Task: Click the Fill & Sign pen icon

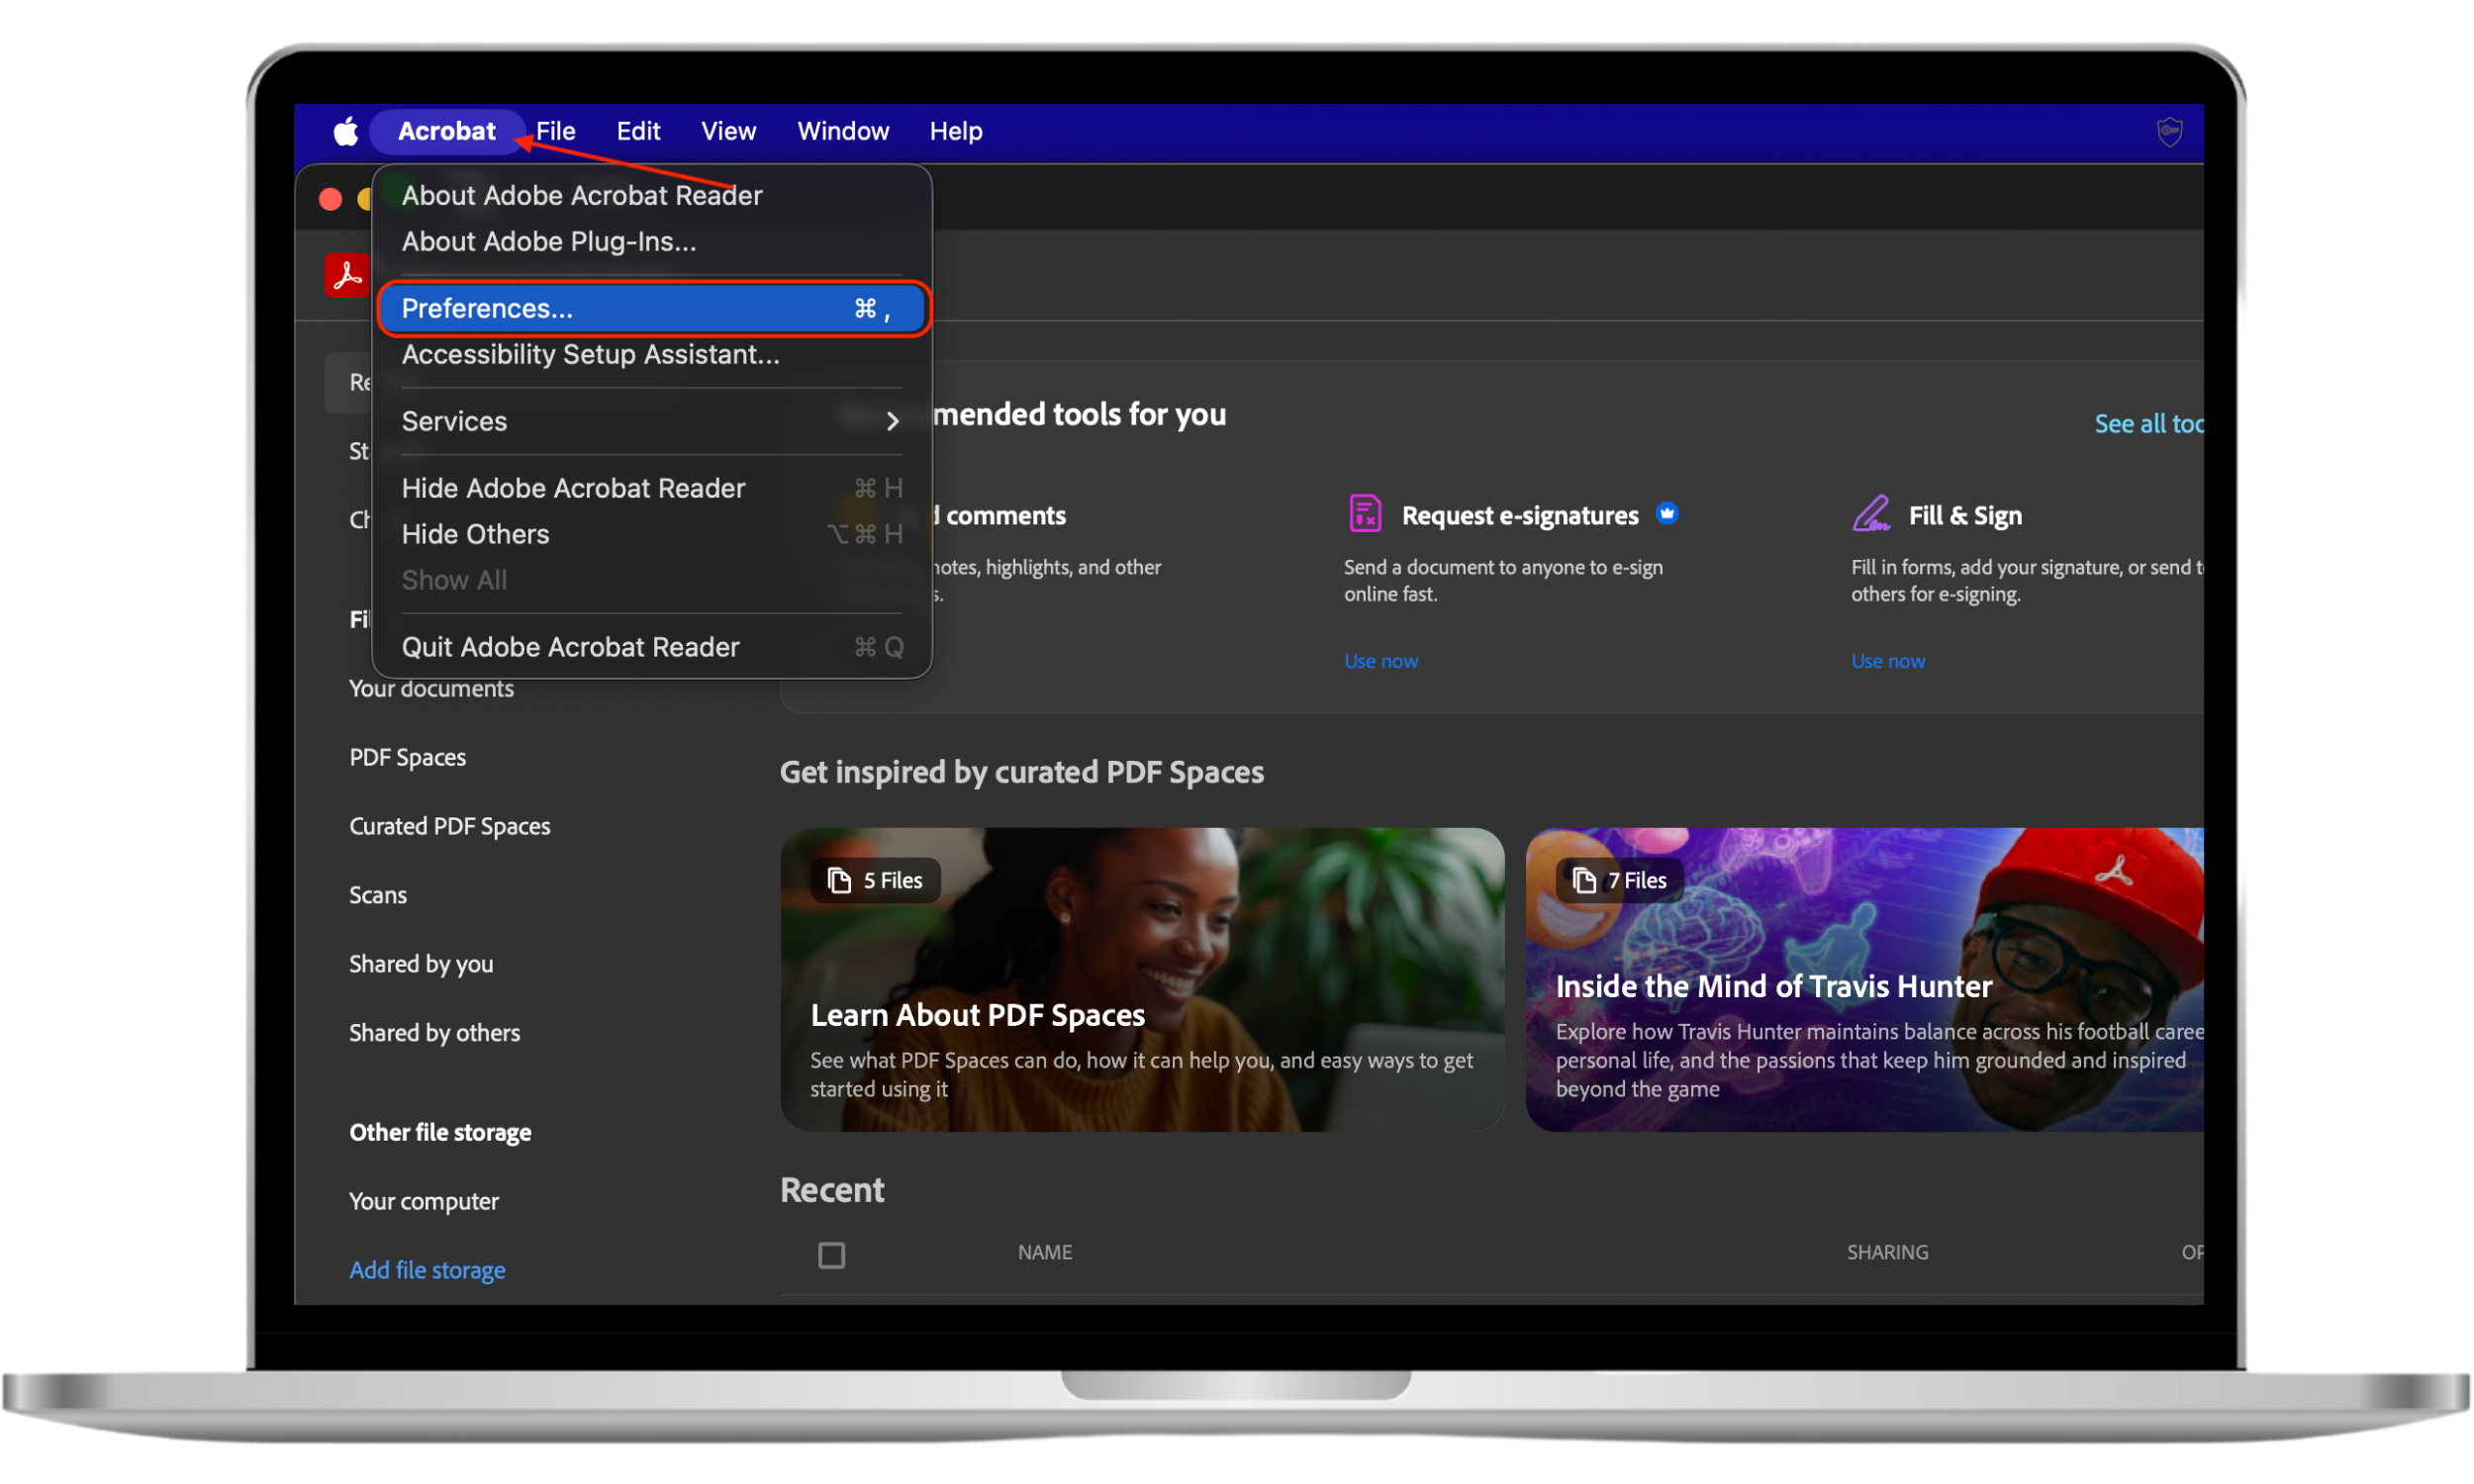Action: (x=1870, y=514)
